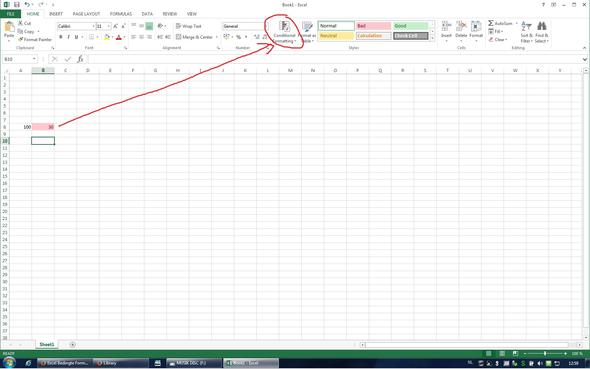Collapse the ribbon
This screenshot has width=590, height=369.
point(584,48)
